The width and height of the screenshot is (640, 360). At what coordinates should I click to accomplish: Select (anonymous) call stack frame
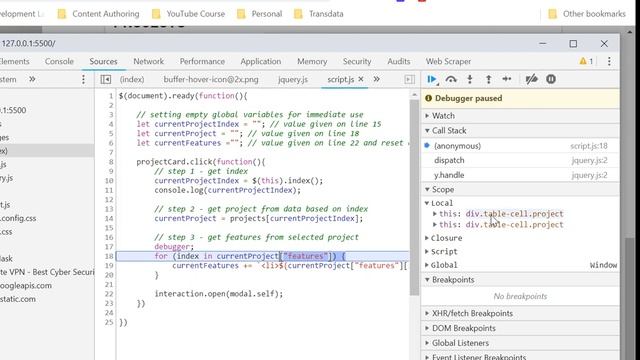[458, 146]
